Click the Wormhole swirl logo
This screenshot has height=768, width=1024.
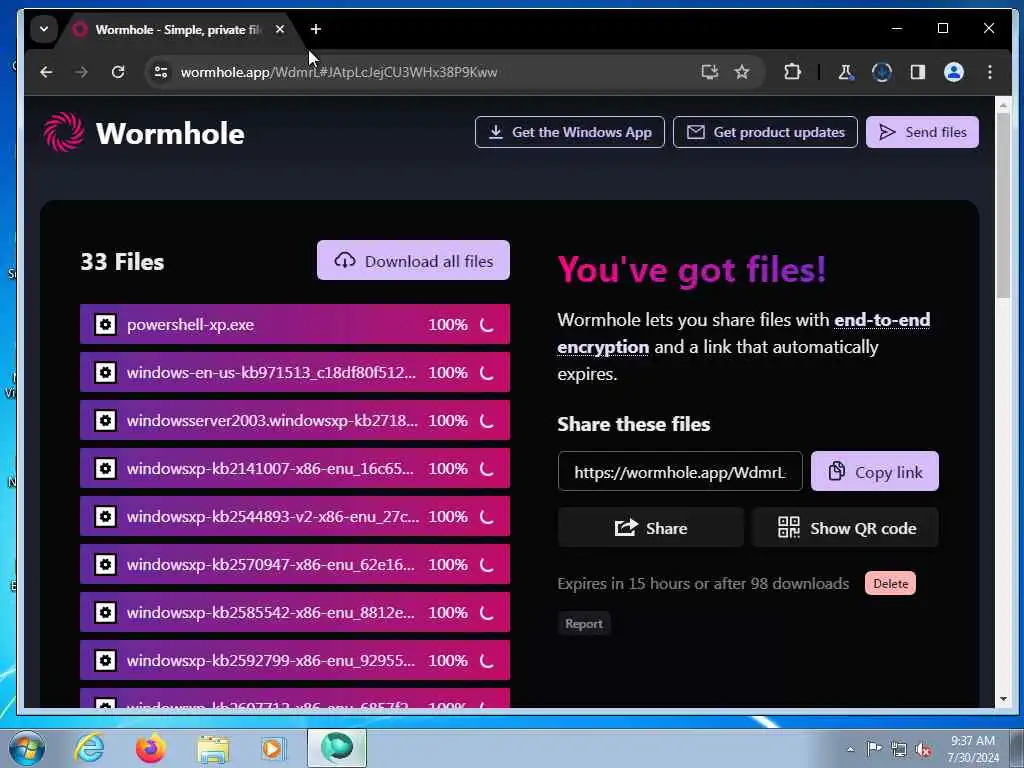tap(63, 133)
